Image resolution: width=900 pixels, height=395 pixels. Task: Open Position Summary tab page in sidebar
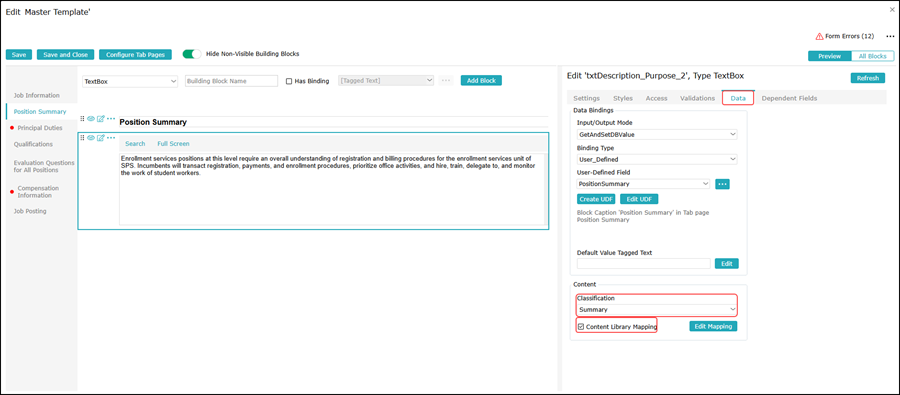[x=40, y=111]
